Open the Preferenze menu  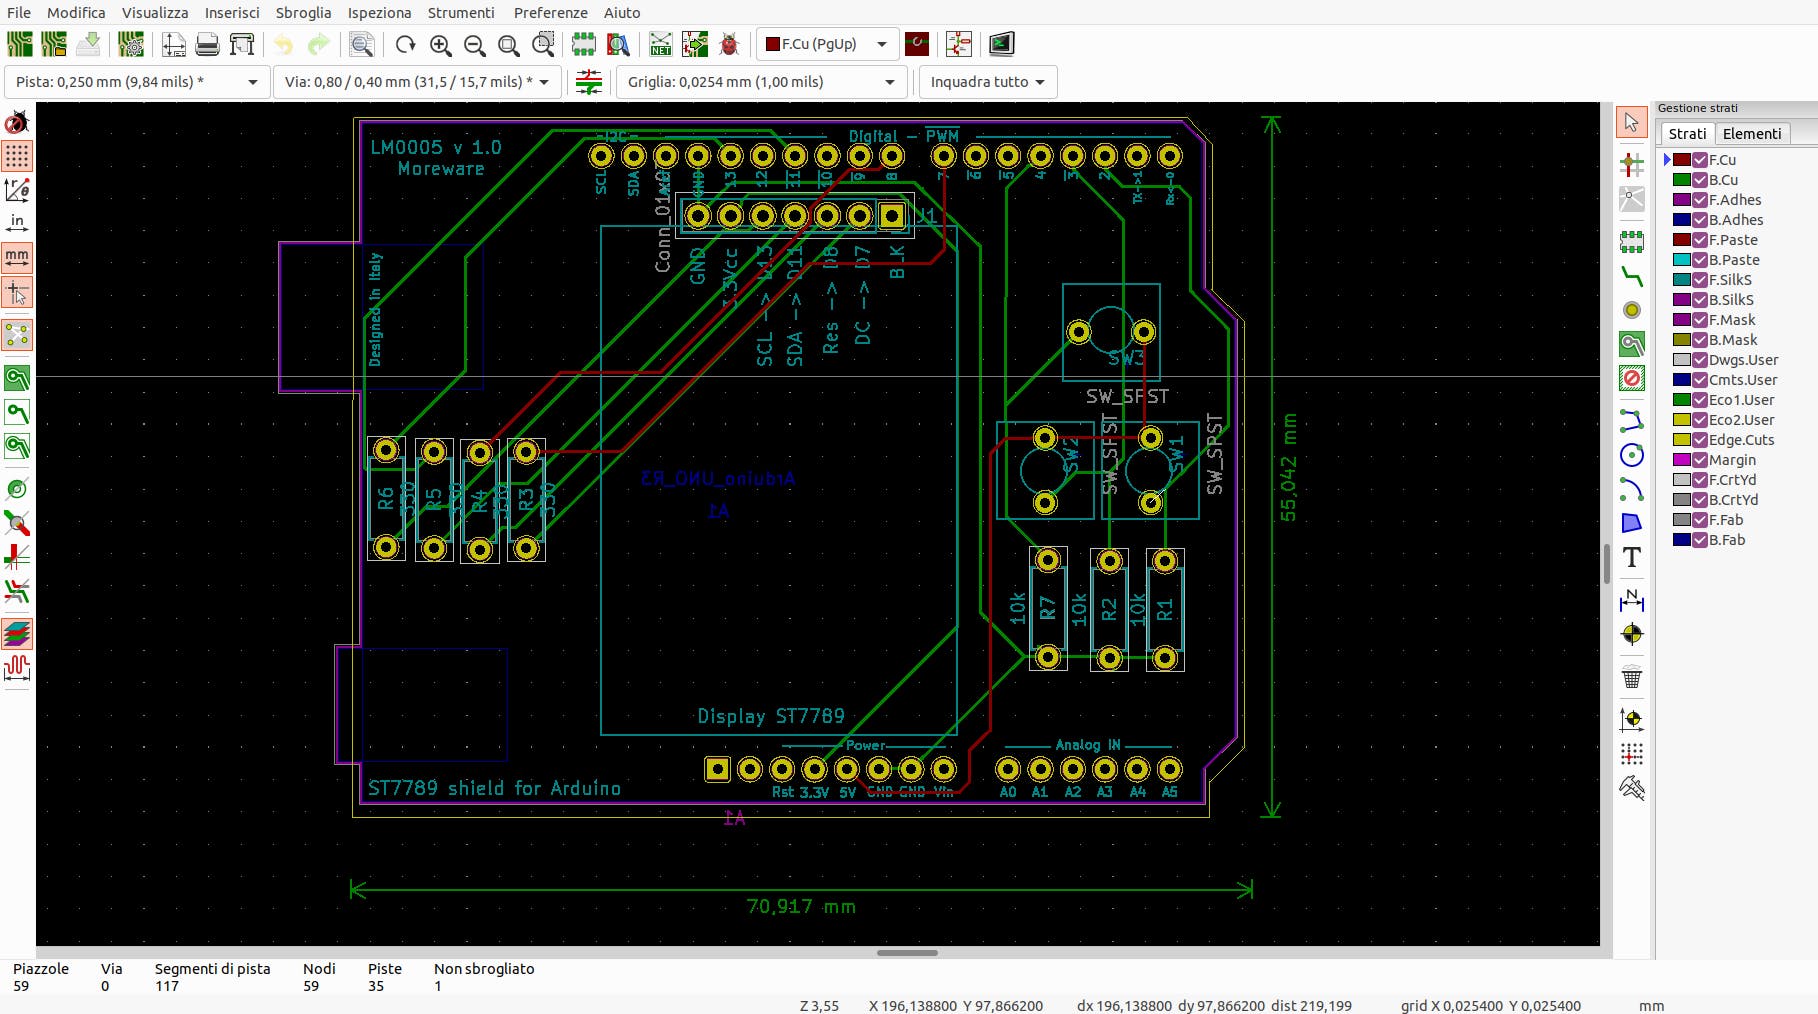[x=551, y=12]
